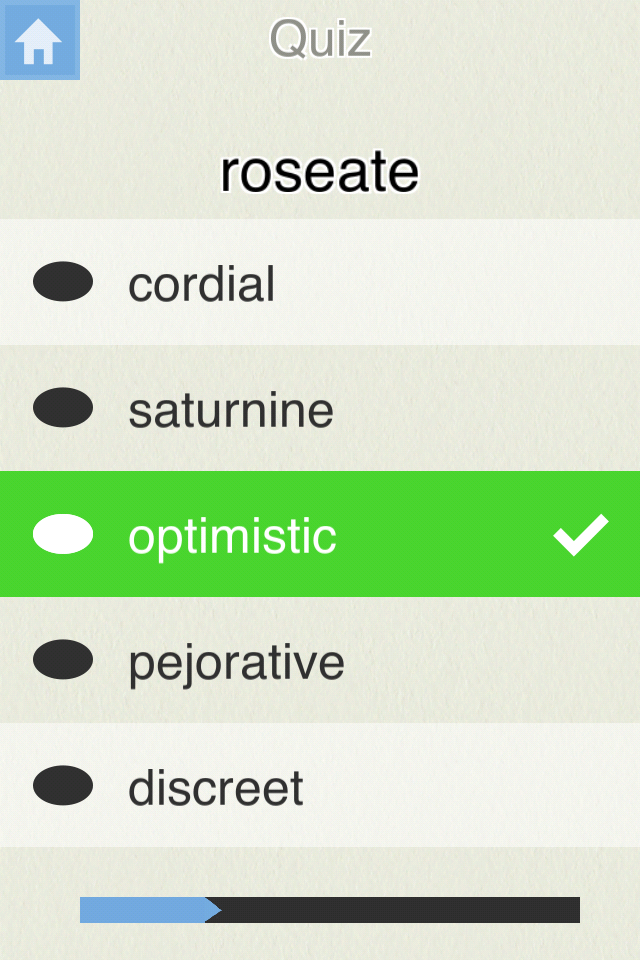Select the word pejorative as answer
This screenshot has width=640, height=960.
click(236, 664)
